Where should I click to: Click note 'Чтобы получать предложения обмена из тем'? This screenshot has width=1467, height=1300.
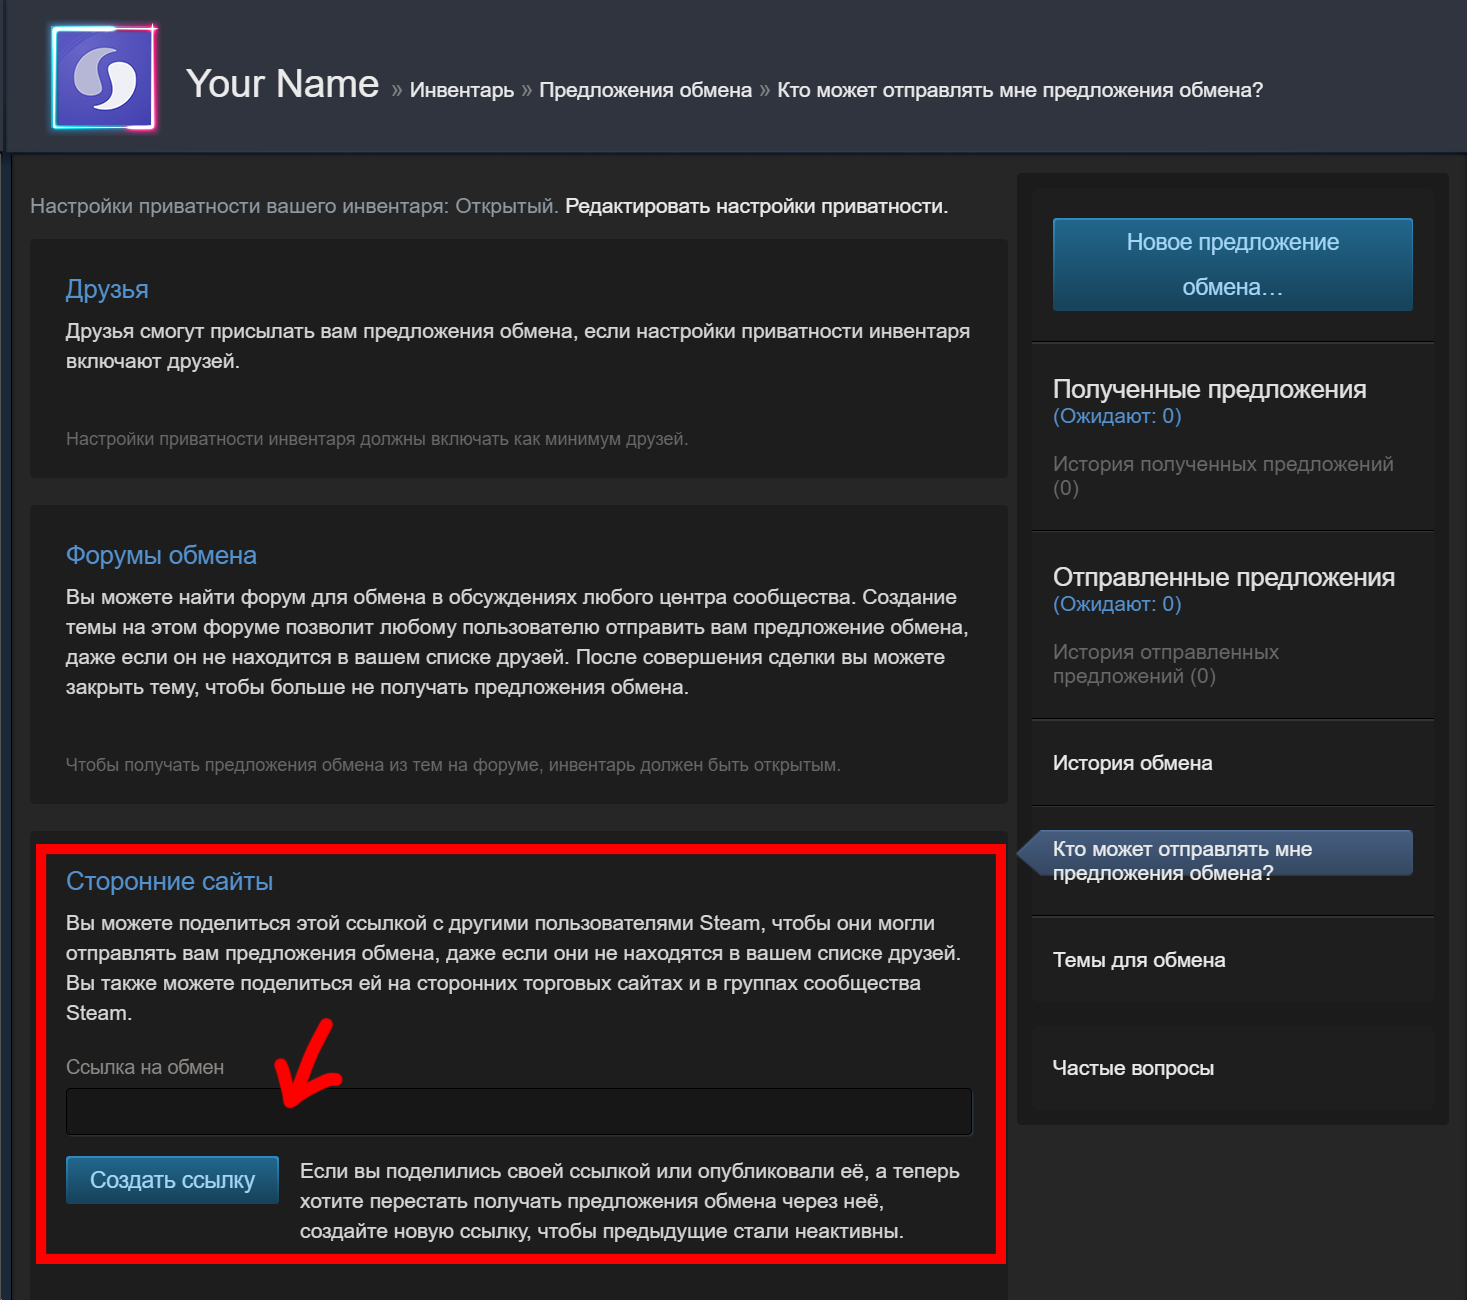click(x=453, y=765)
